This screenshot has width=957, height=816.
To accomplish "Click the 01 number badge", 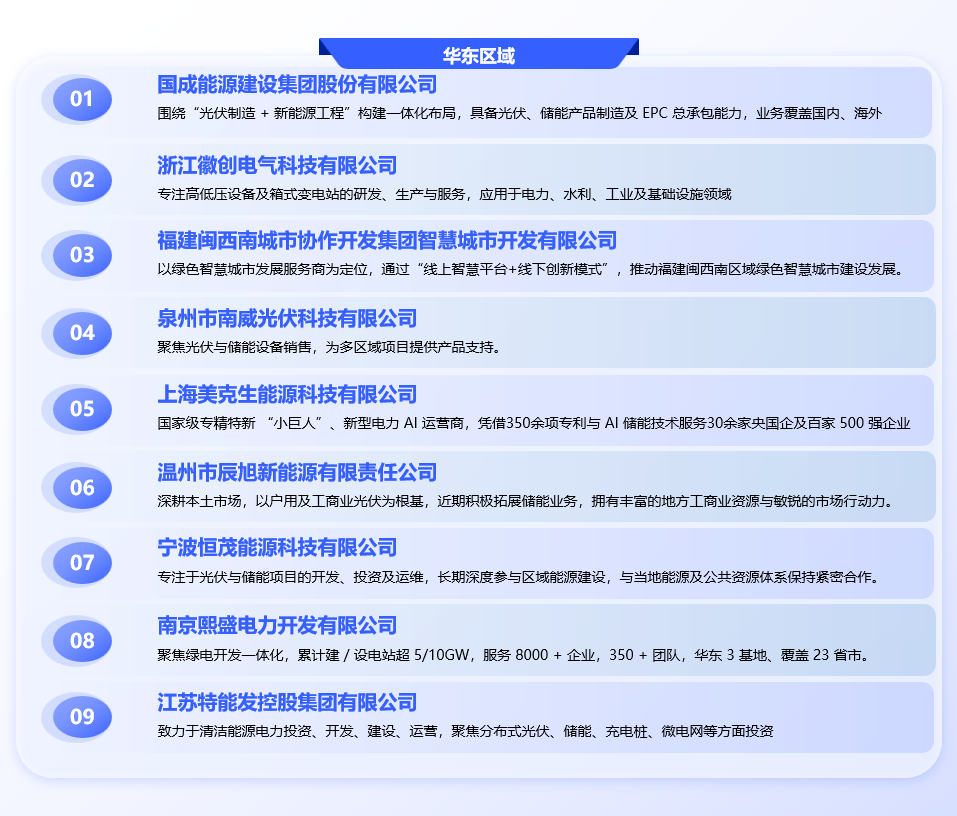I will coord(82,99).
